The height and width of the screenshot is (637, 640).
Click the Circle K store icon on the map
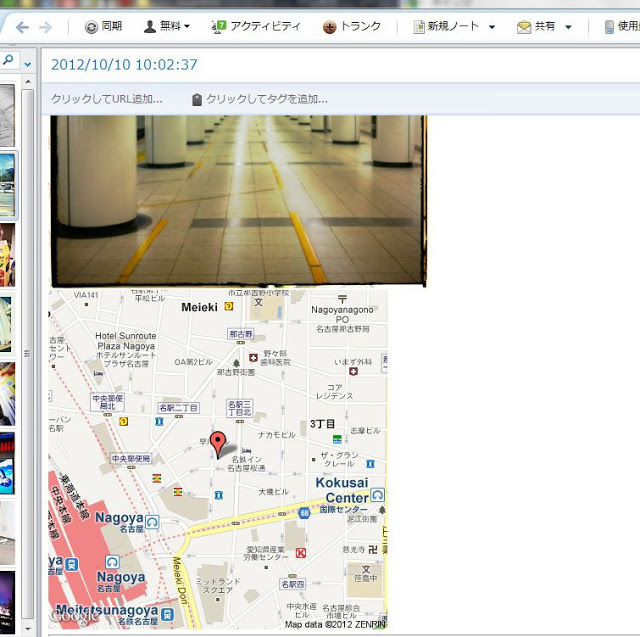click(x=301, y=553)
